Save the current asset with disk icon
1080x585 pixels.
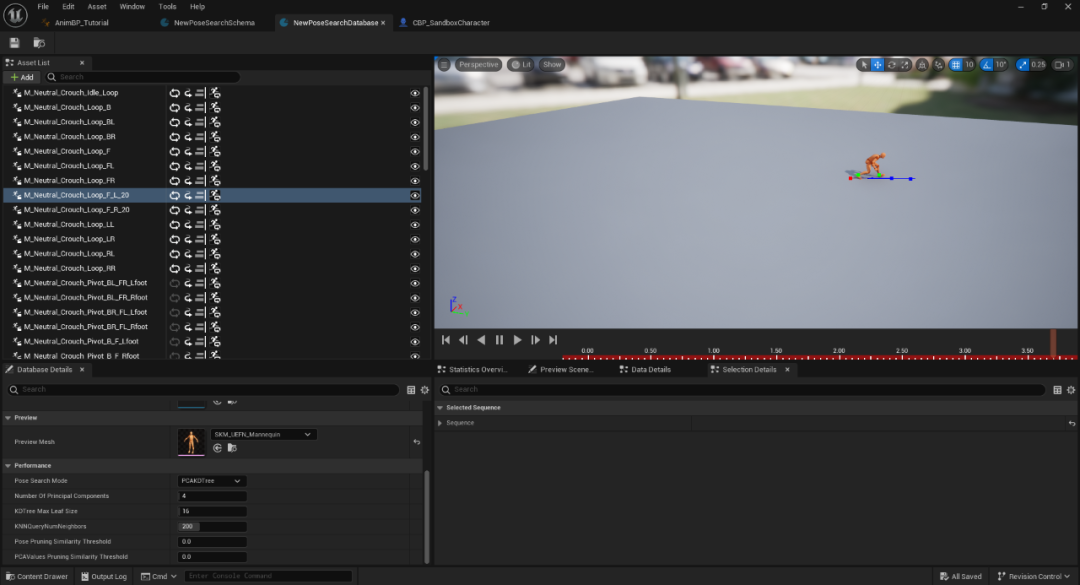[14, 43]
